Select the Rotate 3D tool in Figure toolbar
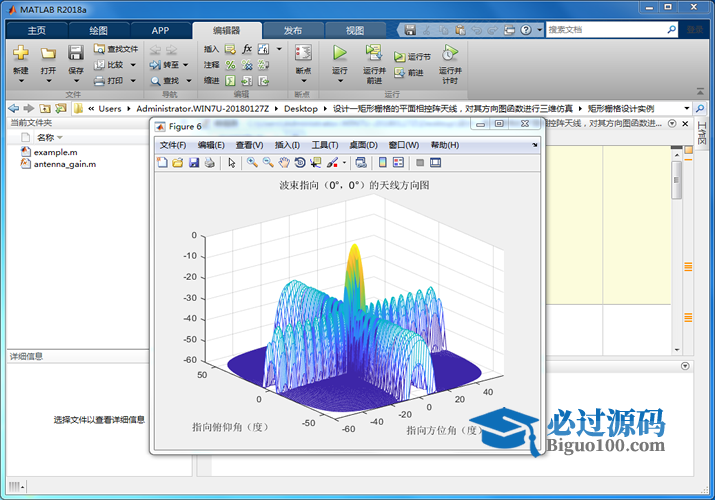Viewport: 715px width, 500px height. click(x=300, y=163)
